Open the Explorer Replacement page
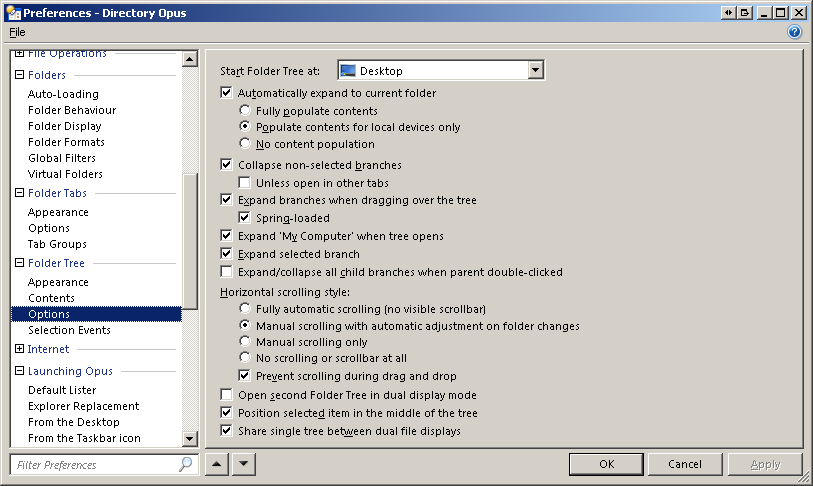The width and height of the screenshot is (813, 486). [x=83, y=406]
